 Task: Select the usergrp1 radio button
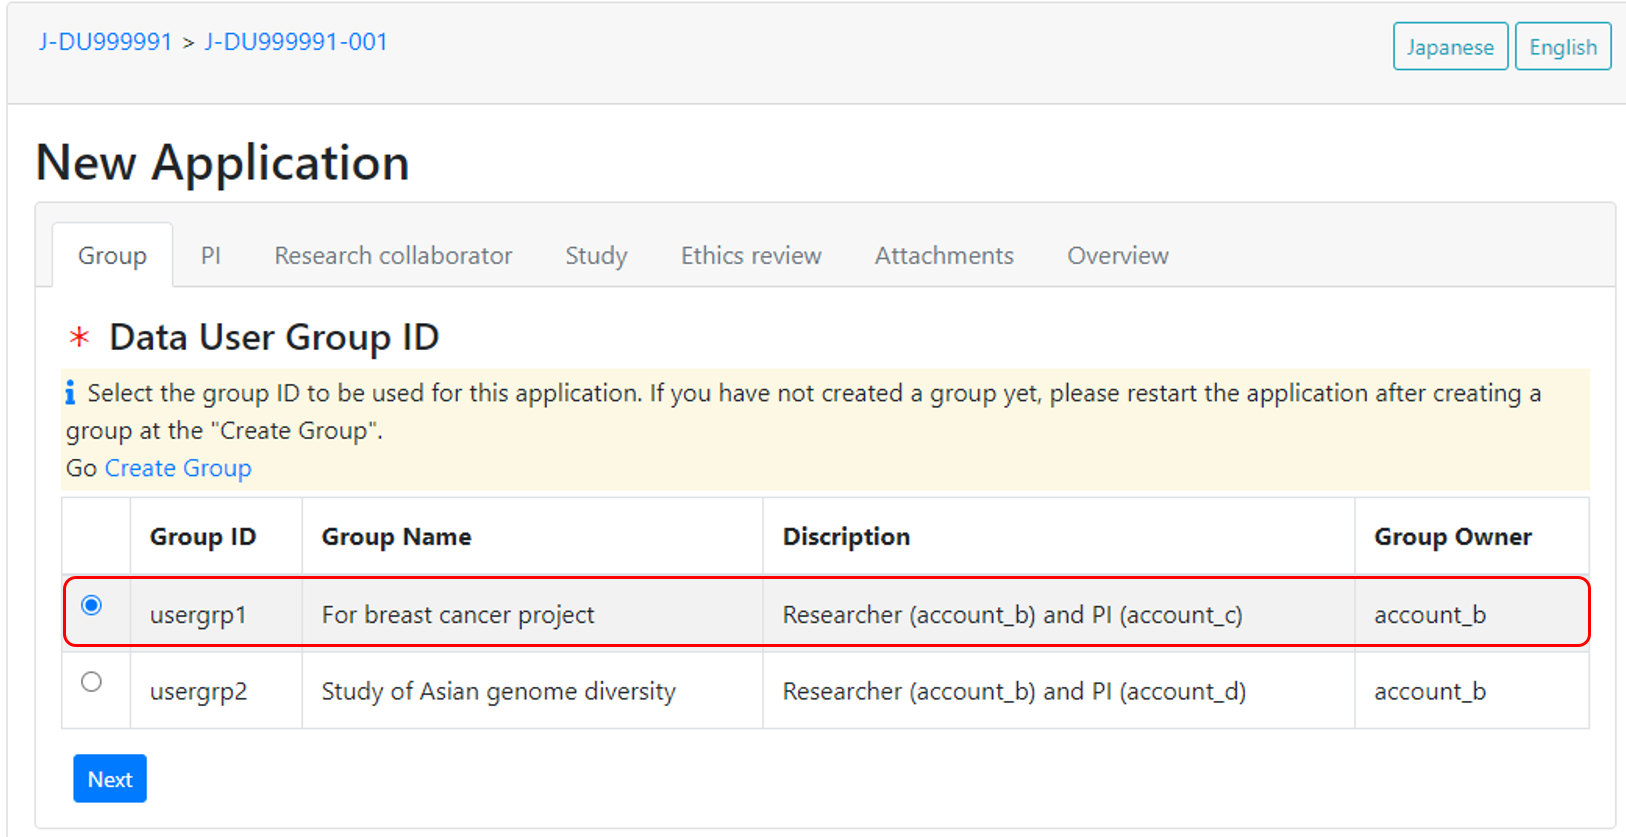(91, 605)
